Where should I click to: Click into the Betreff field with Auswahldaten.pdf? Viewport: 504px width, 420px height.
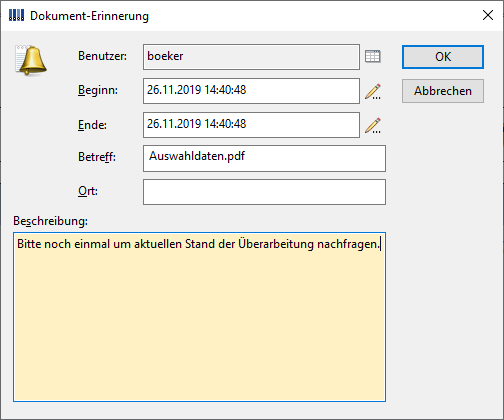pyautogui.click(x=264, y=158)
